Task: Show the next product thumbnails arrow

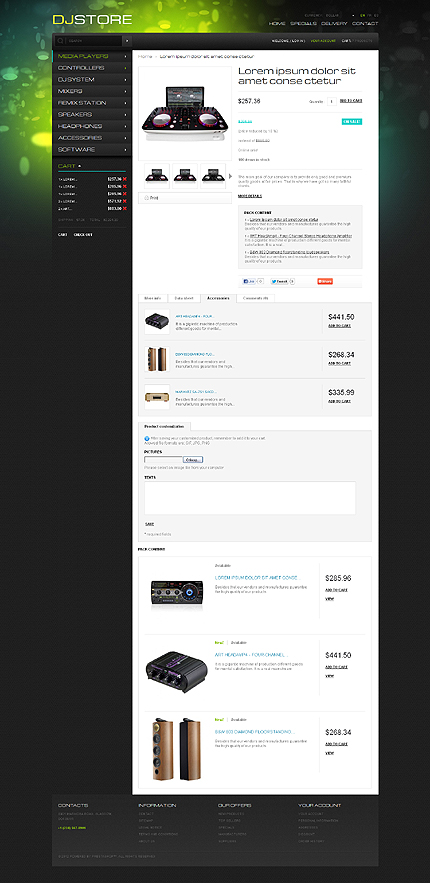Action: click(229, 176)
